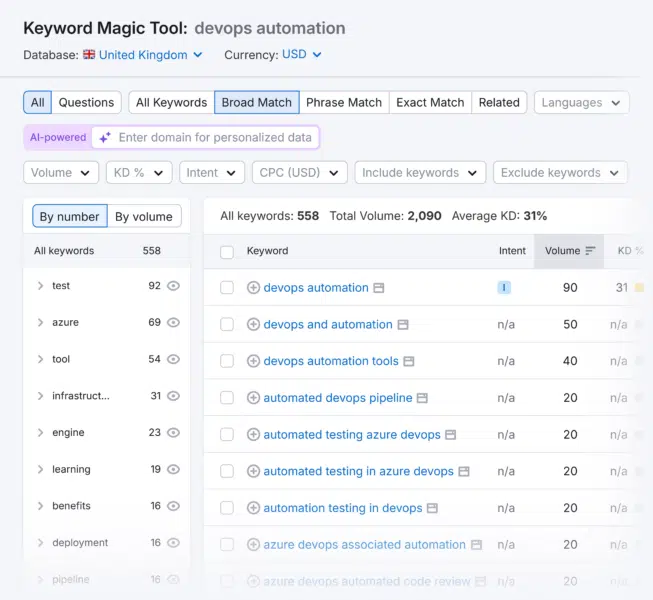Toggle visibility of the engine group
This screenshot has width=653, height=600.
click(173, 433)
